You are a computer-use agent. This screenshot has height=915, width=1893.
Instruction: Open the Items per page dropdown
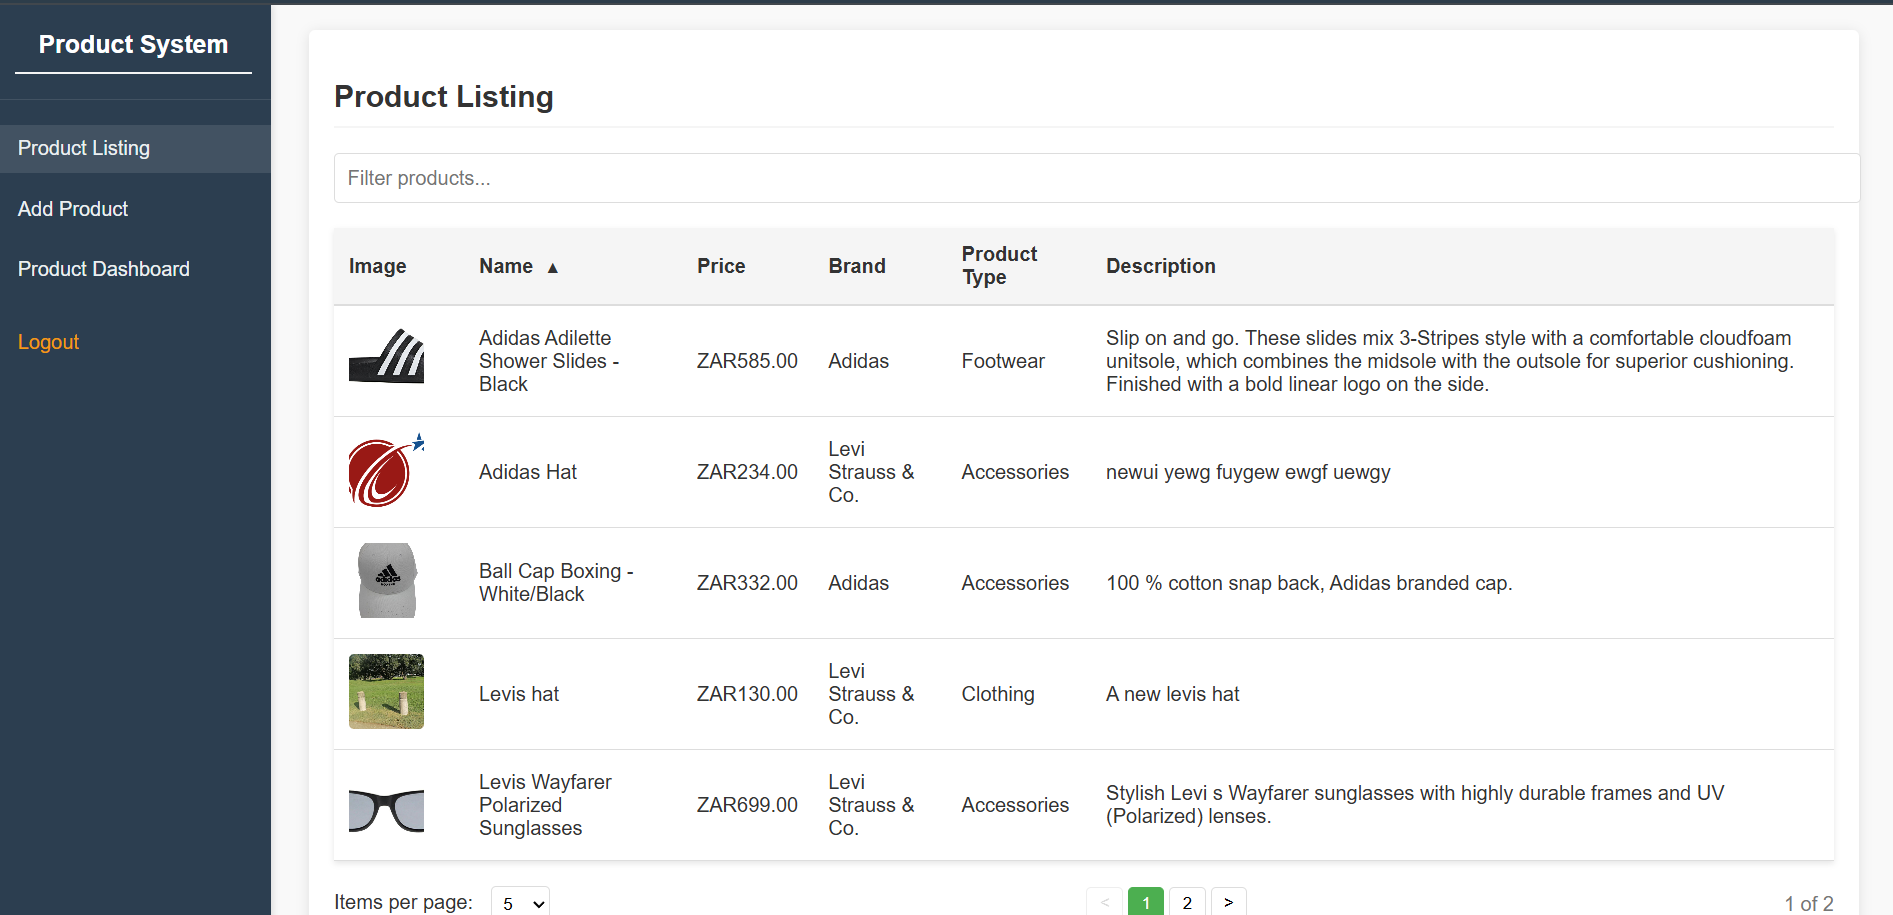click(x=520, y=902)
